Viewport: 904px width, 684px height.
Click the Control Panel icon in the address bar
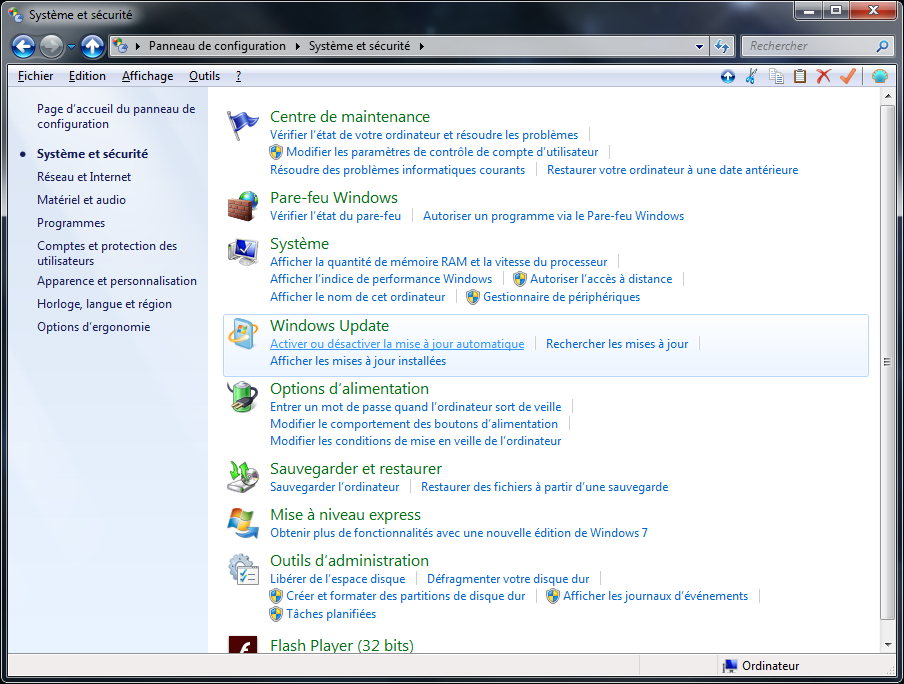click(120, 46)
